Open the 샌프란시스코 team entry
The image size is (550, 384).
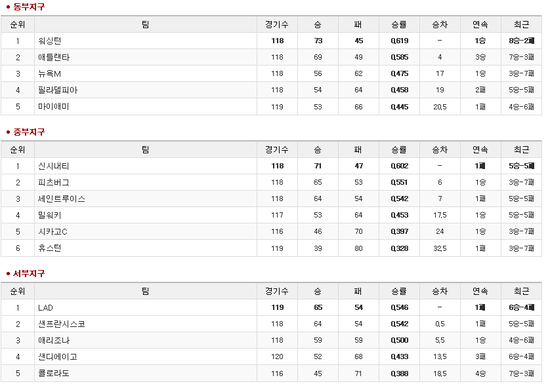pyautogui.click(x=61, y=324)
